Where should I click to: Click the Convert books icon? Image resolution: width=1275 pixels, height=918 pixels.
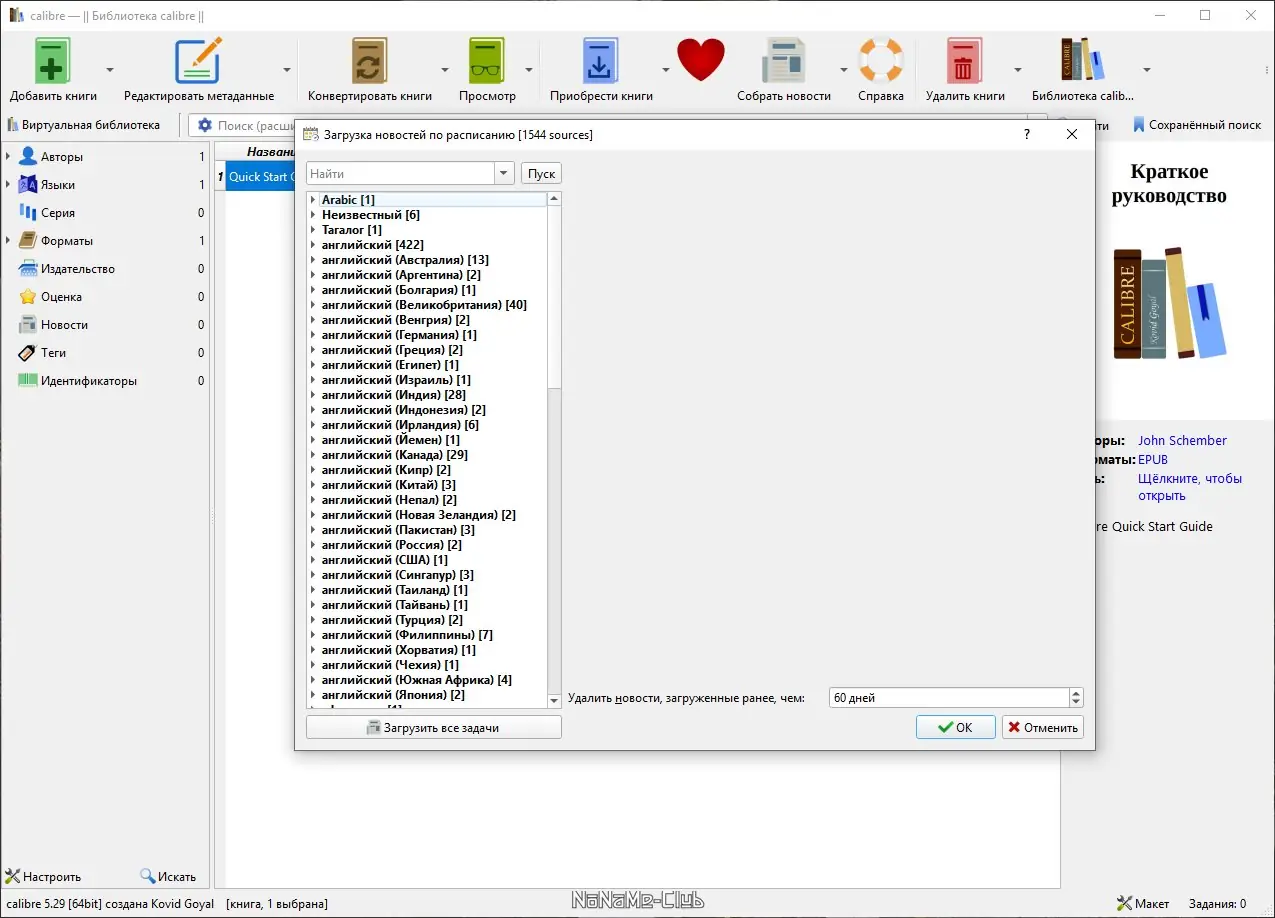(x=369, y=61)
